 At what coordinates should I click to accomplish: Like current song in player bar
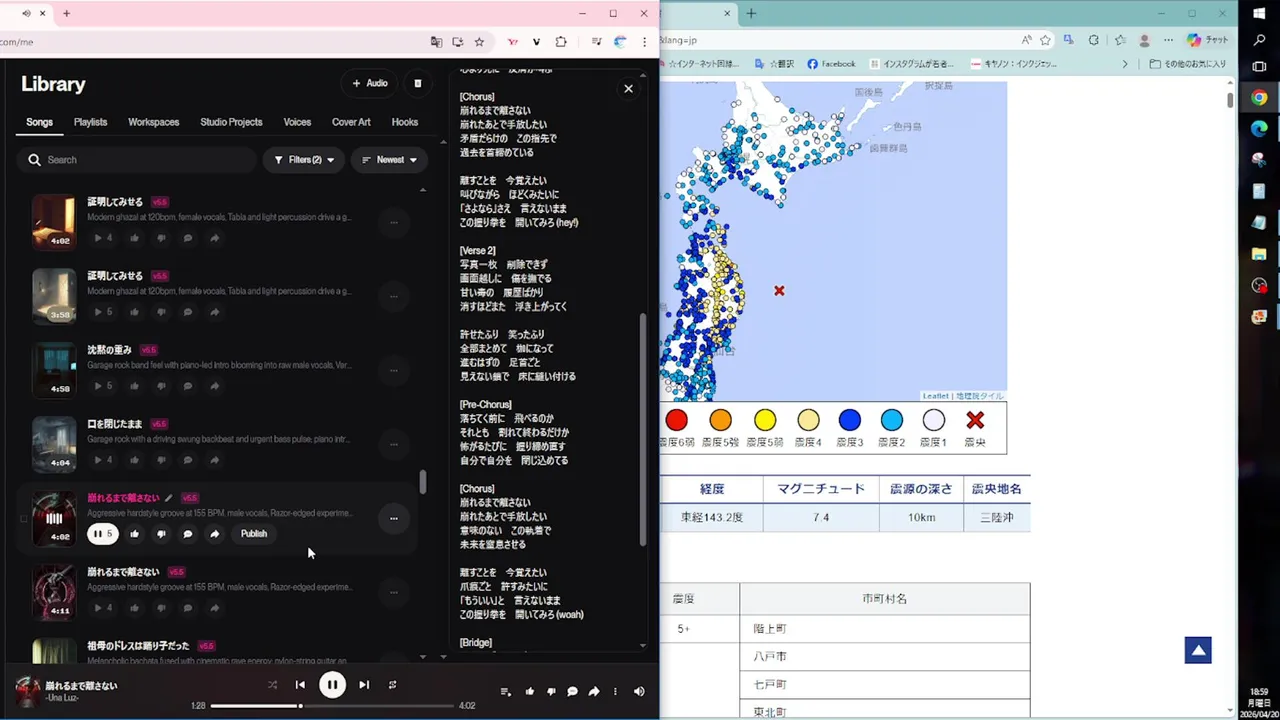[x=529, y=691]
